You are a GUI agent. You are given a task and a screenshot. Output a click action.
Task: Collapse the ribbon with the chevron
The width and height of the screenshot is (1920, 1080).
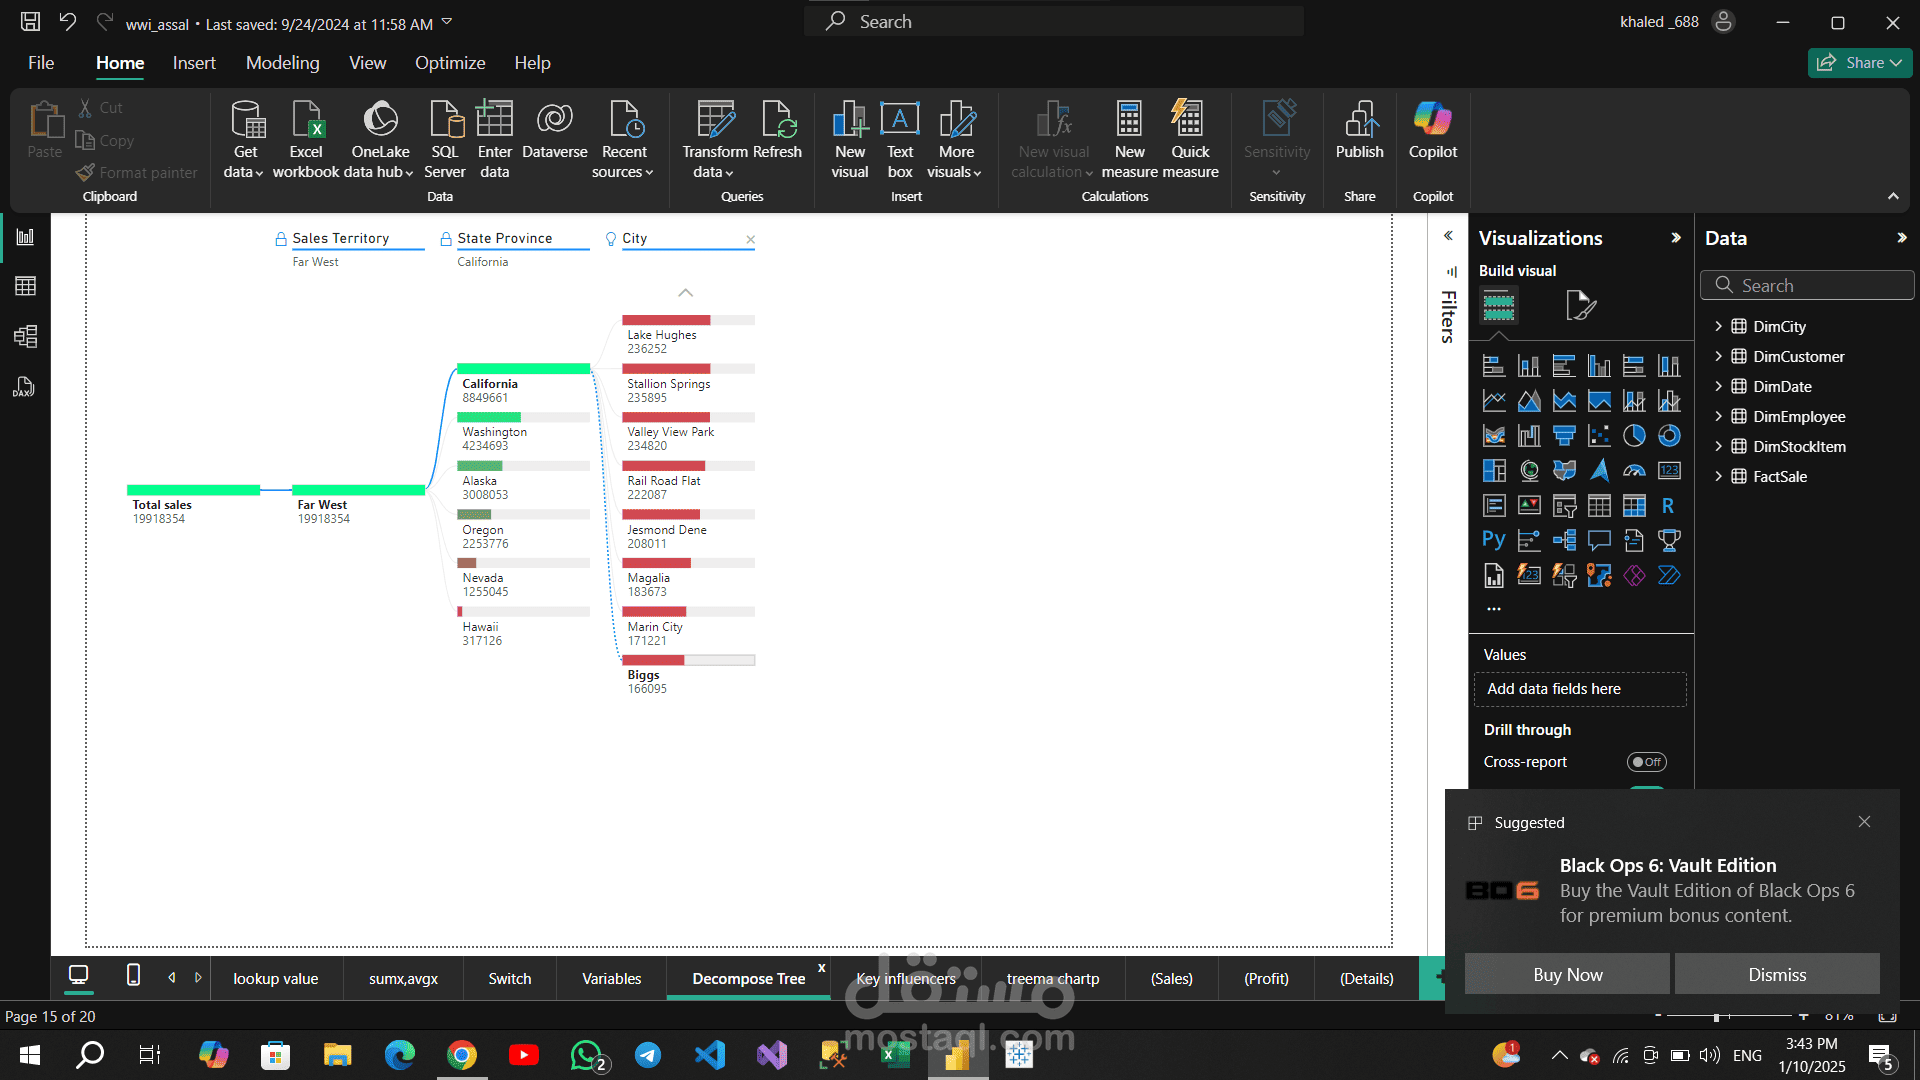click(1893, 197)
